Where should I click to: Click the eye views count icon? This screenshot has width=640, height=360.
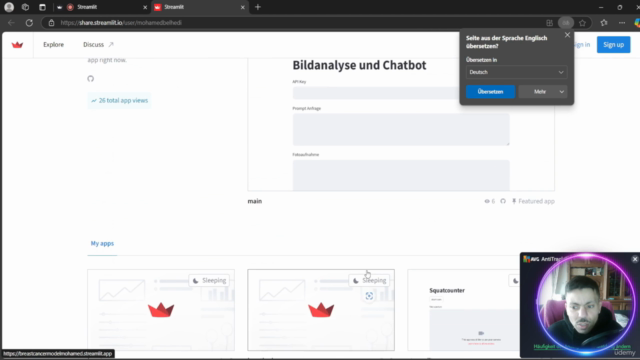point(487,201)
